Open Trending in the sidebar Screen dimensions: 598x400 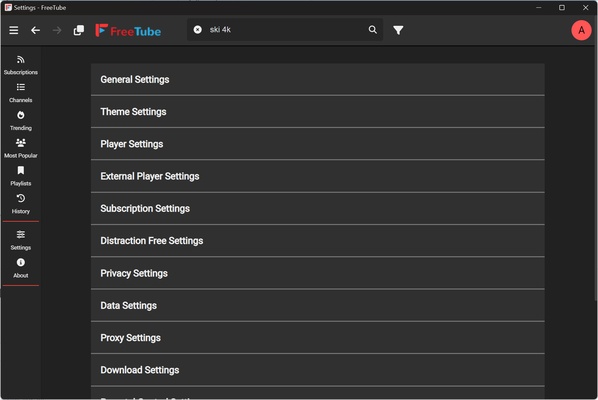pos(21,121)
